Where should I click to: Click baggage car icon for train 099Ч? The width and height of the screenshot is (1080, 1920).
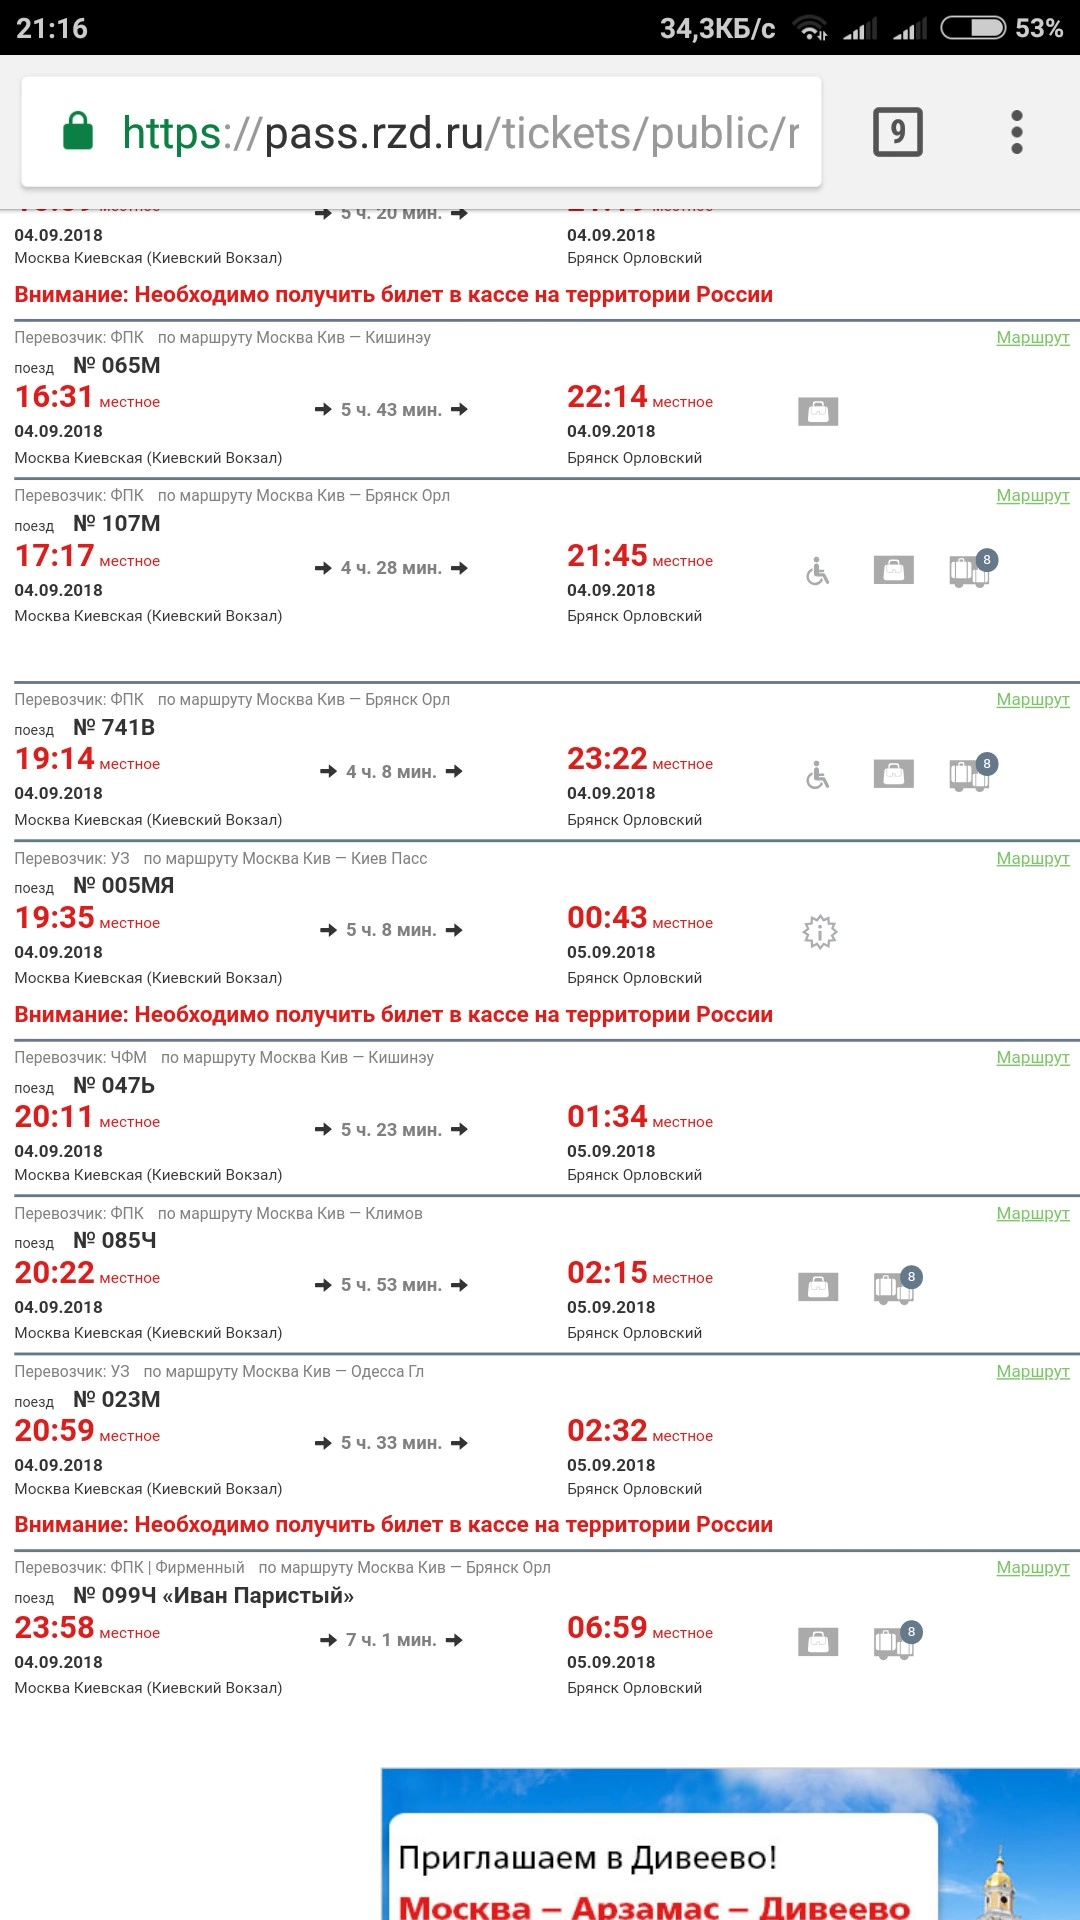coord(894,1642)
